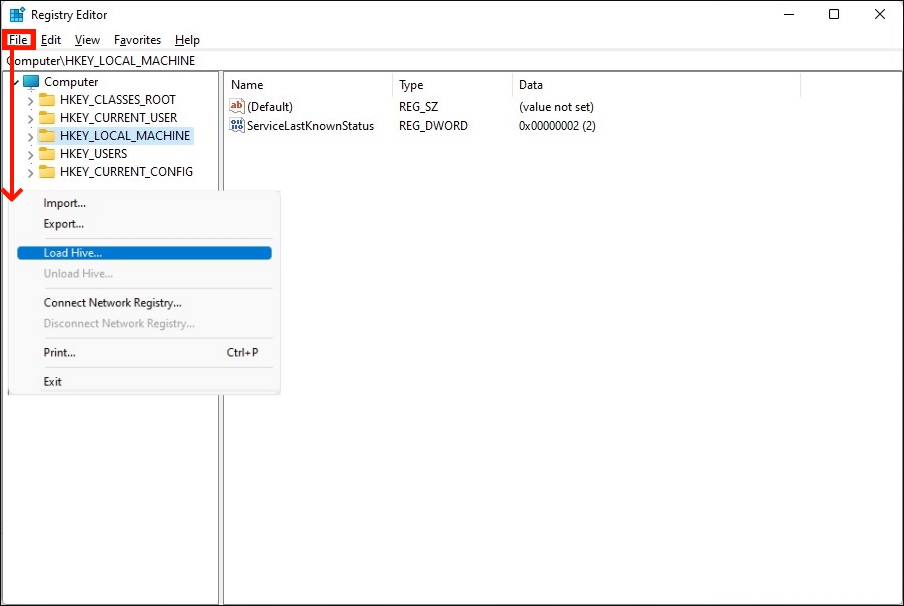The width and height of the screenshot is (904, 606).
Task: Expand the HKEY_USERS tree node
Action: tap(30, 154)
